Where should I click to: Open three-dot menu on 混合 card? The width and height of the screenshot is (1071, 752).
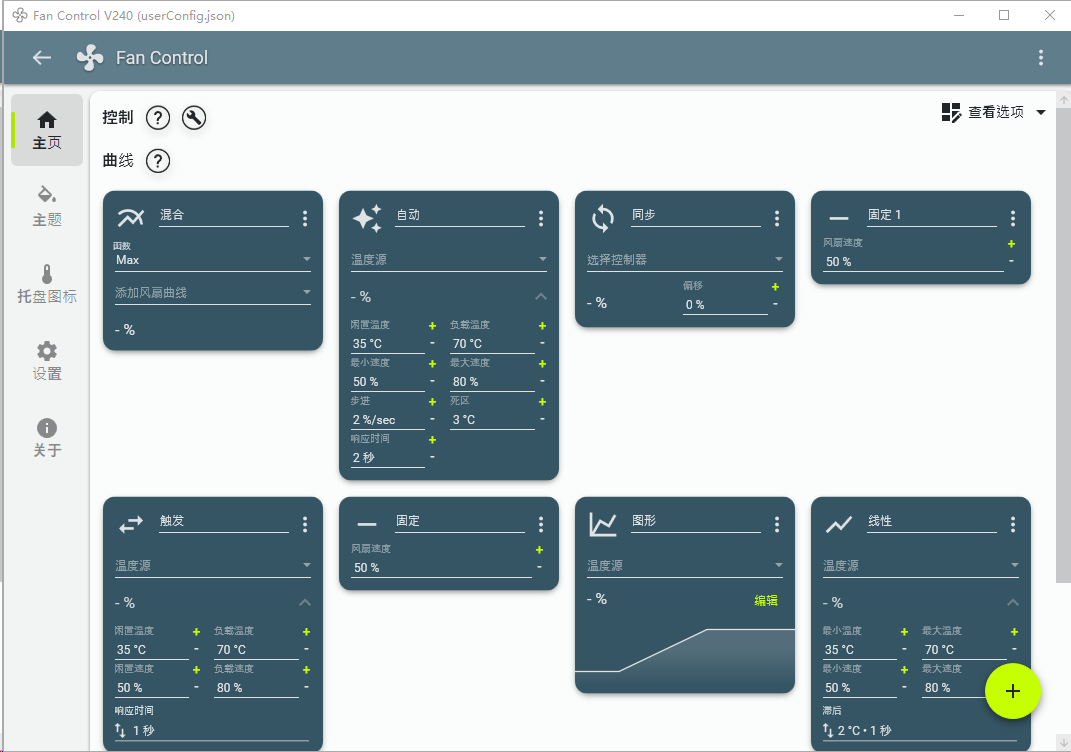click(305, 218)
